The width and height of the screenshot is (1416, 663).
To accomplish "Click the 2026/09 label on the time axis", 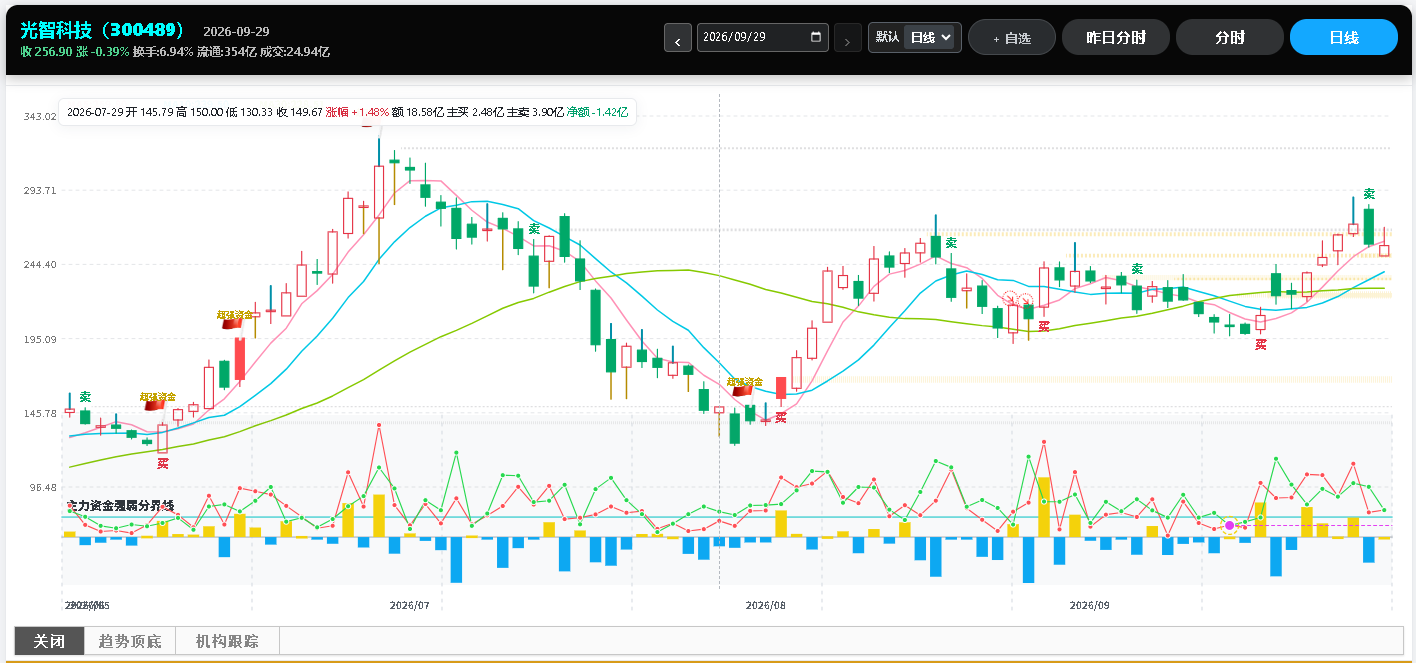I will 1090,605.
